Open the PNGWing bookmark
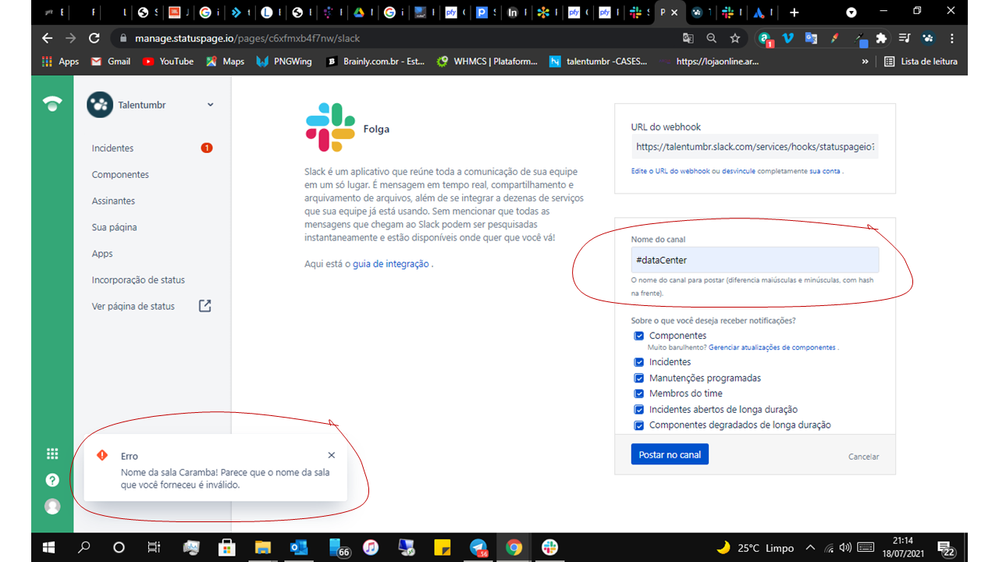The height and width of the screenshot is (562, 999). point(284,62)
